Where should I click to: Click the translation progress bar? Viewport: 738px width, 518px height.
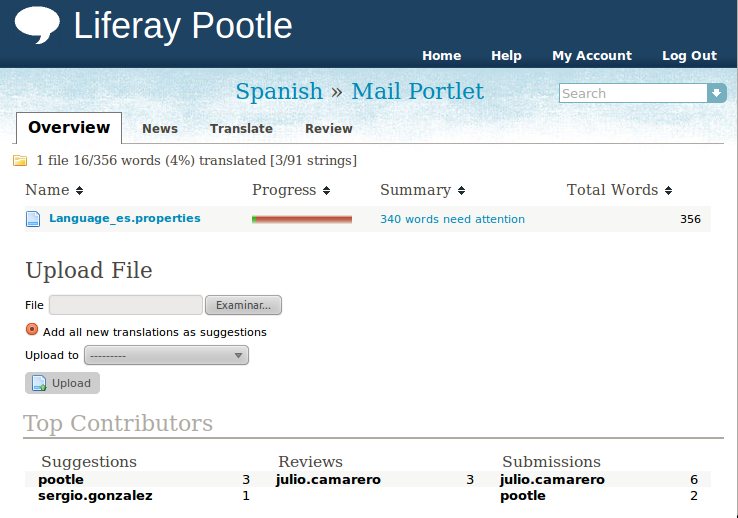point(302,219)
